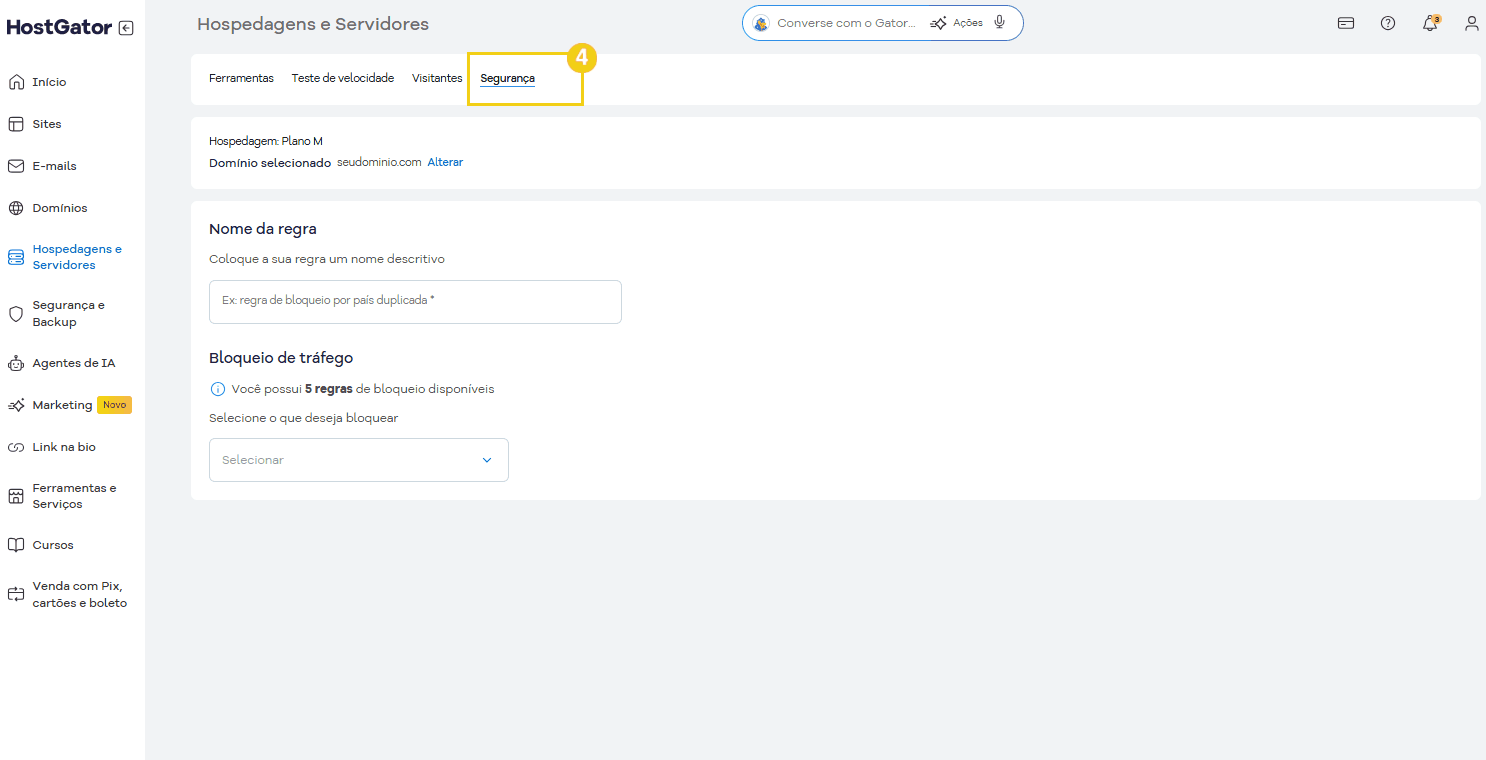Image resolution: width=1486 pixels, height=760 pixels.
Task: Activate the microphone in the Gator search bar
Action: point(998,22)
